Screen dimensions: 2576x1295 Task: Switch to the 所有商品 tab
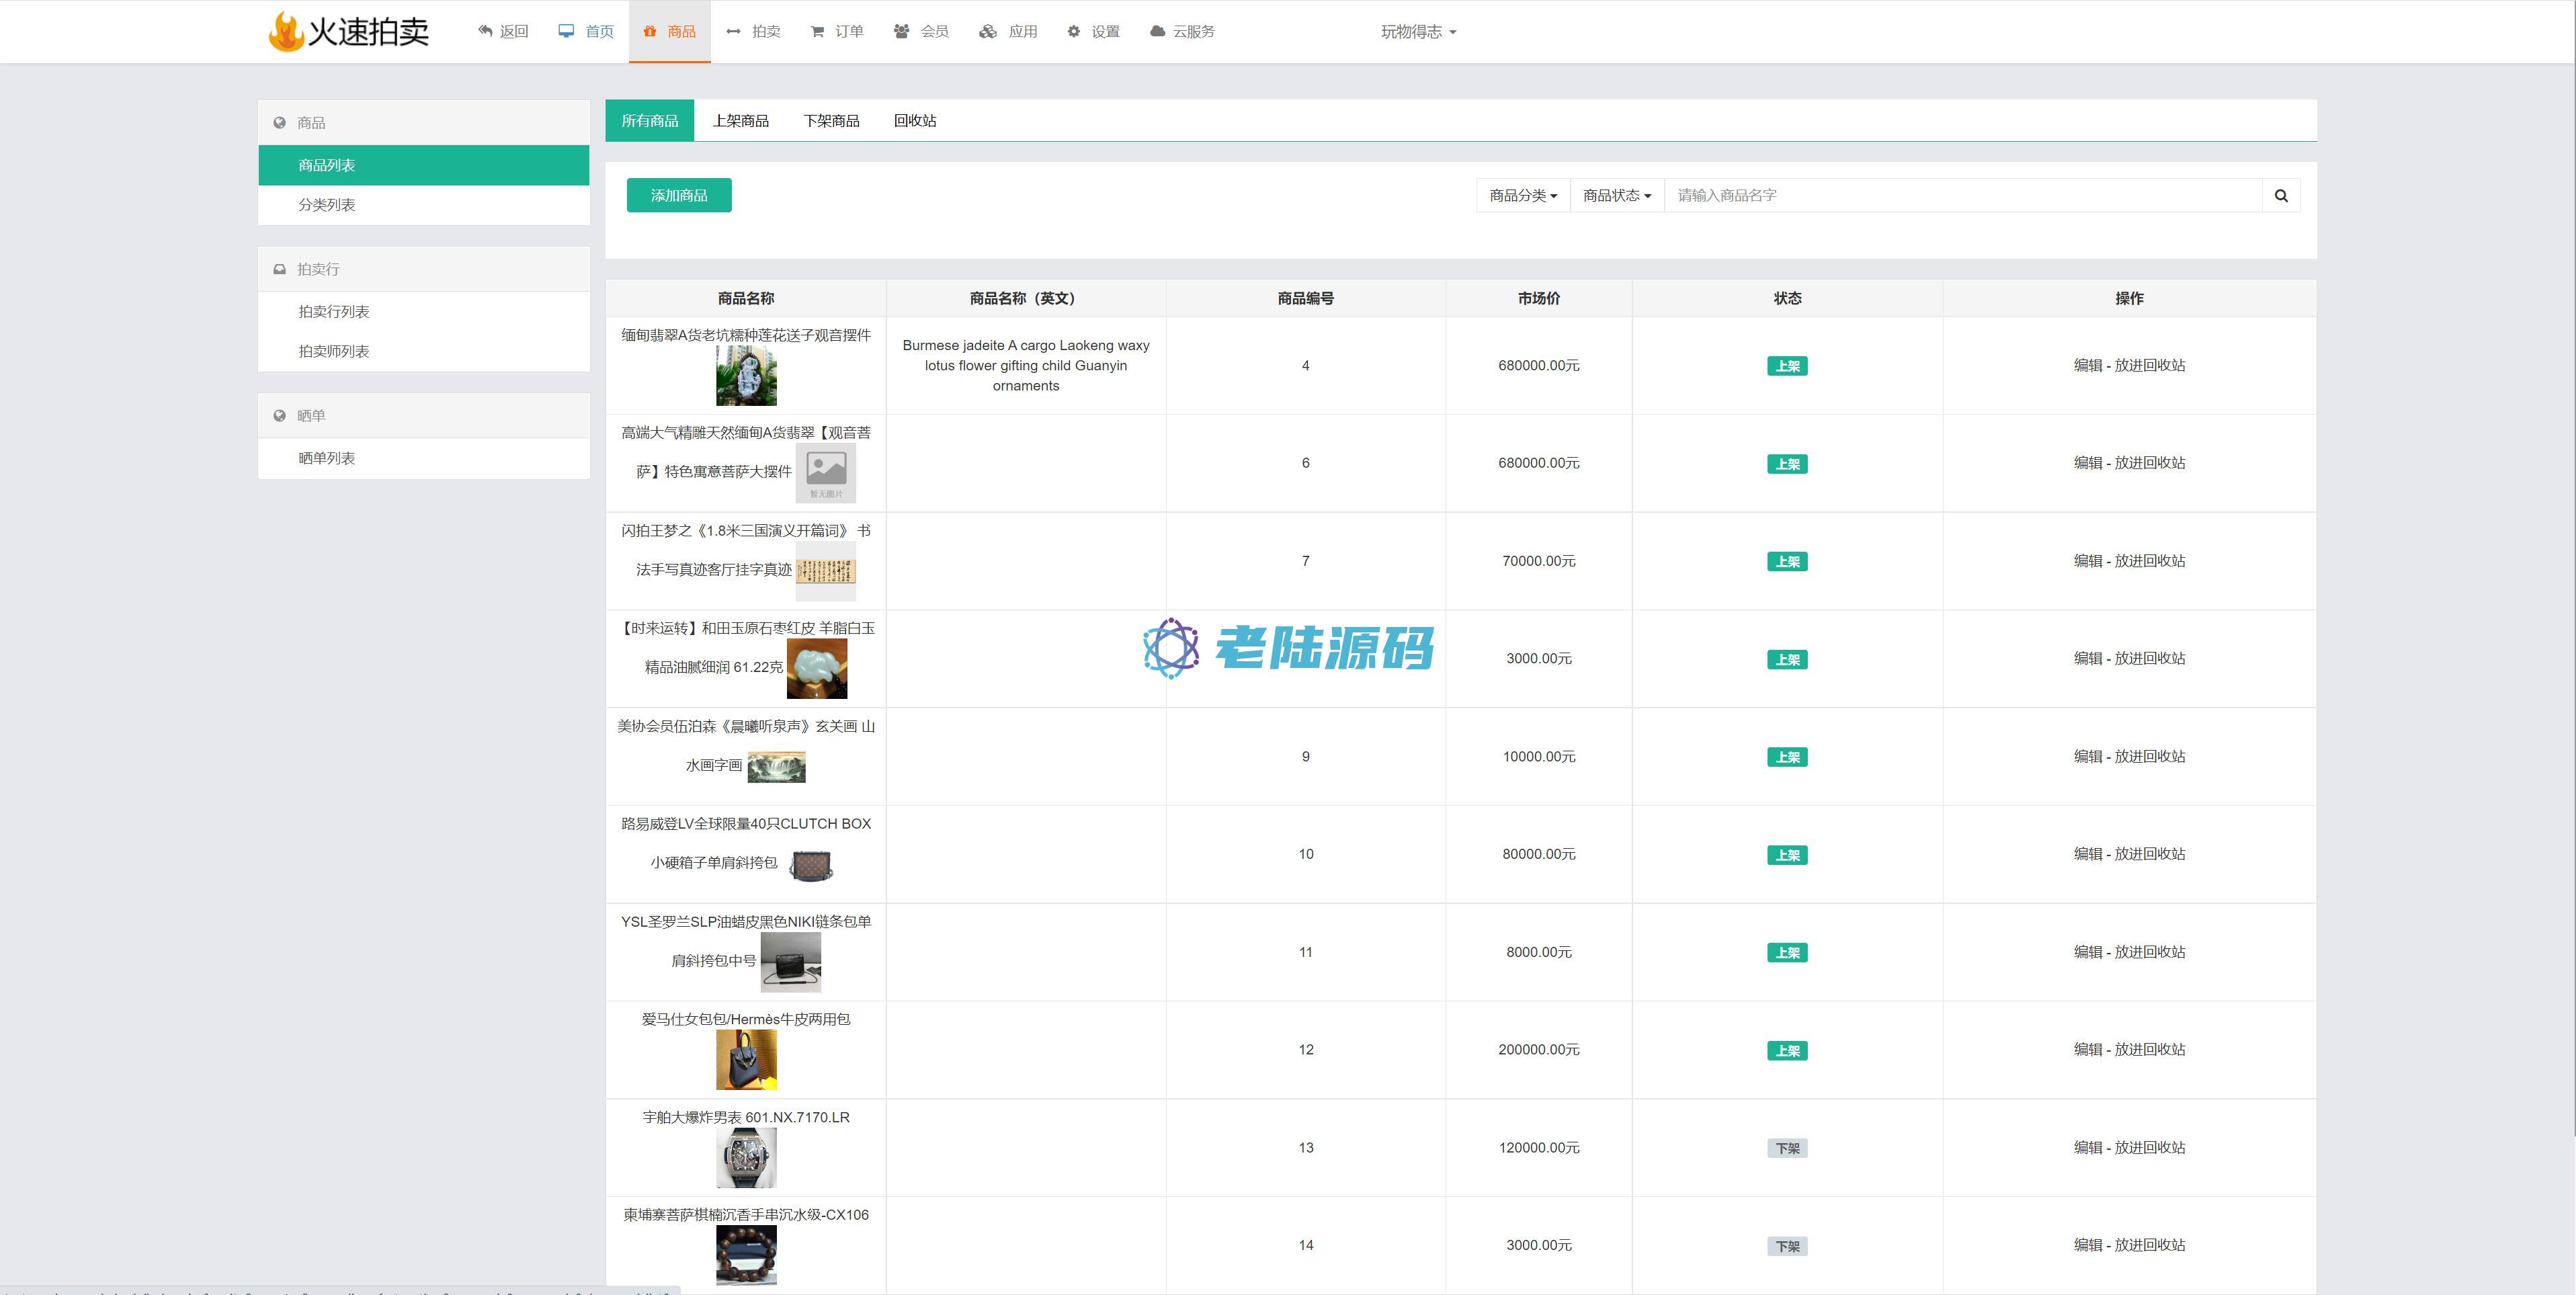(650, 120)
